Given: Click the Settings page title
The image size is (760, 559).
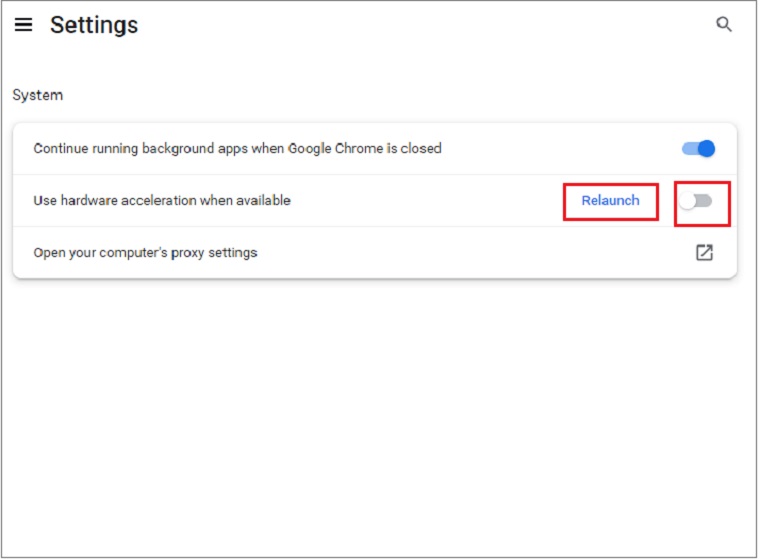Looking at the screenshot, I should tap(94, 25).
